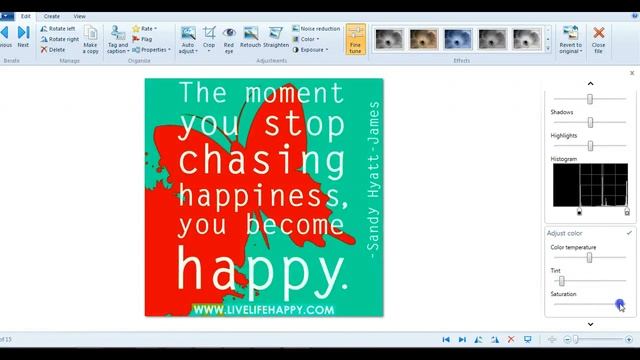Screen dimensions: 640x360
Task: Start slide show from the bottom bar
Action: tap(528, 340)
